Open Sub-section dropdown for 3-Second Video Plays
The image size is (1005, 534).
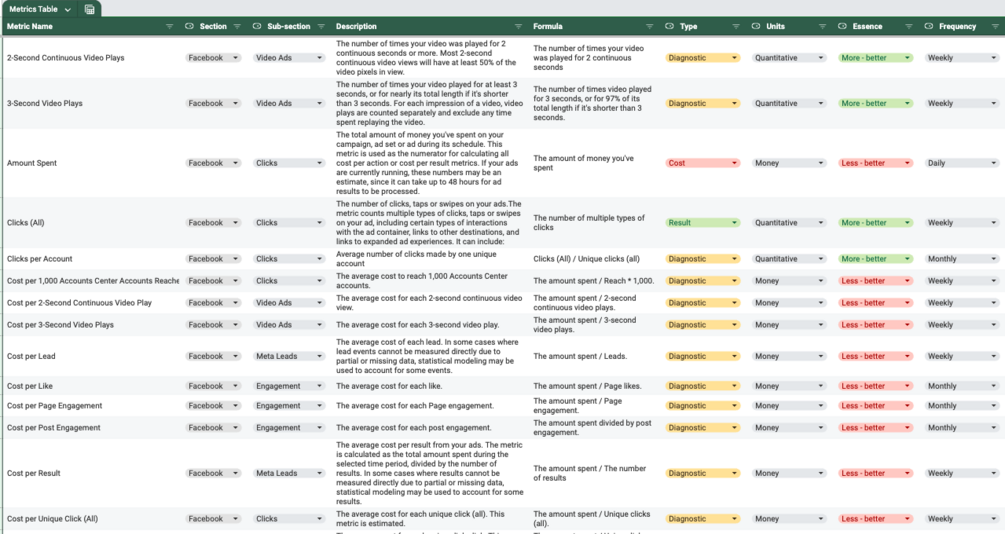pyautogui.click(x=288, y=103)
